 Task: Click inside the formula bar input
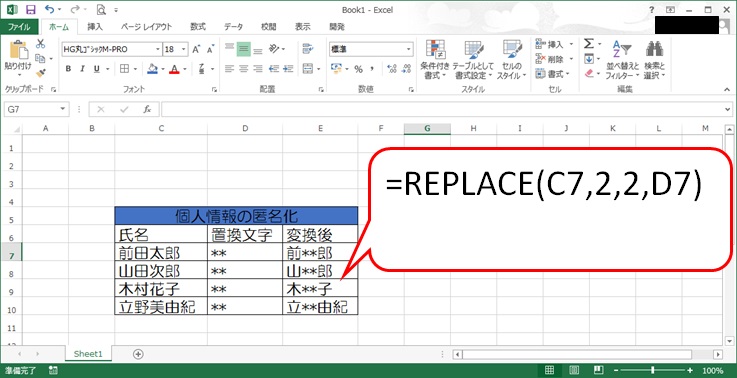442,109
